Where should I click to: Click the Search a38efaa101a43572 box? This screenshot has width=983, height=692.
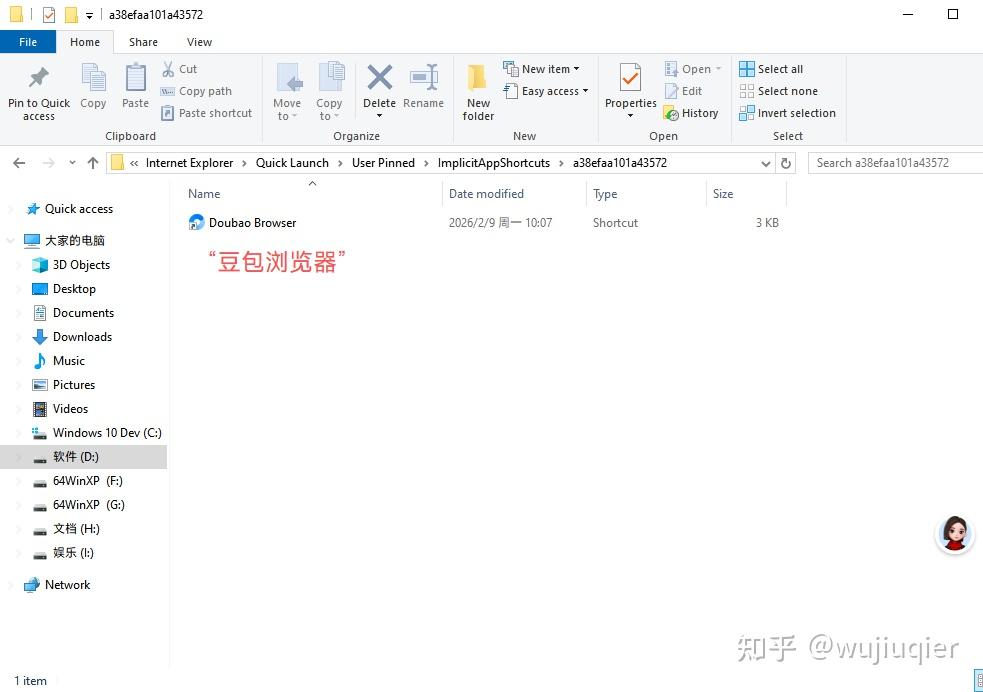896,163
